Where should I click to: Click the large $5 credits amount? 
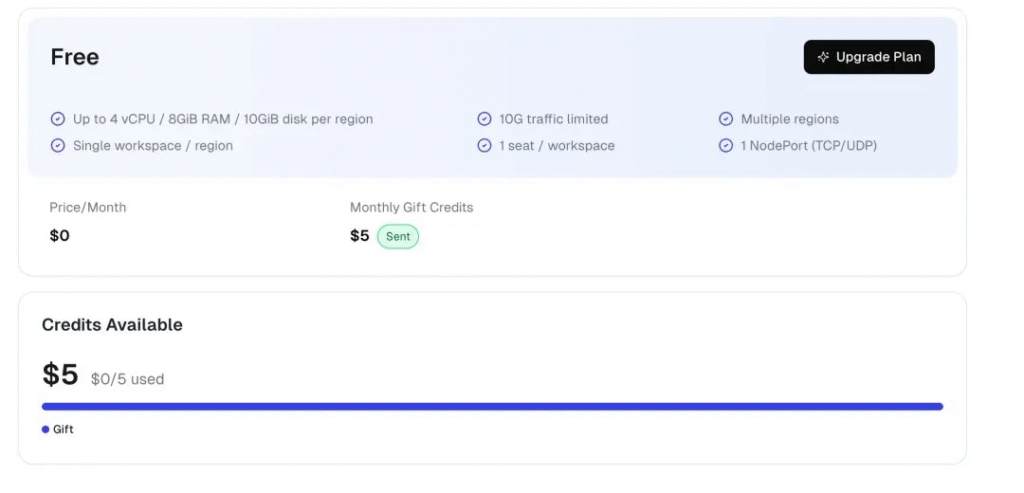pos(60,375)
